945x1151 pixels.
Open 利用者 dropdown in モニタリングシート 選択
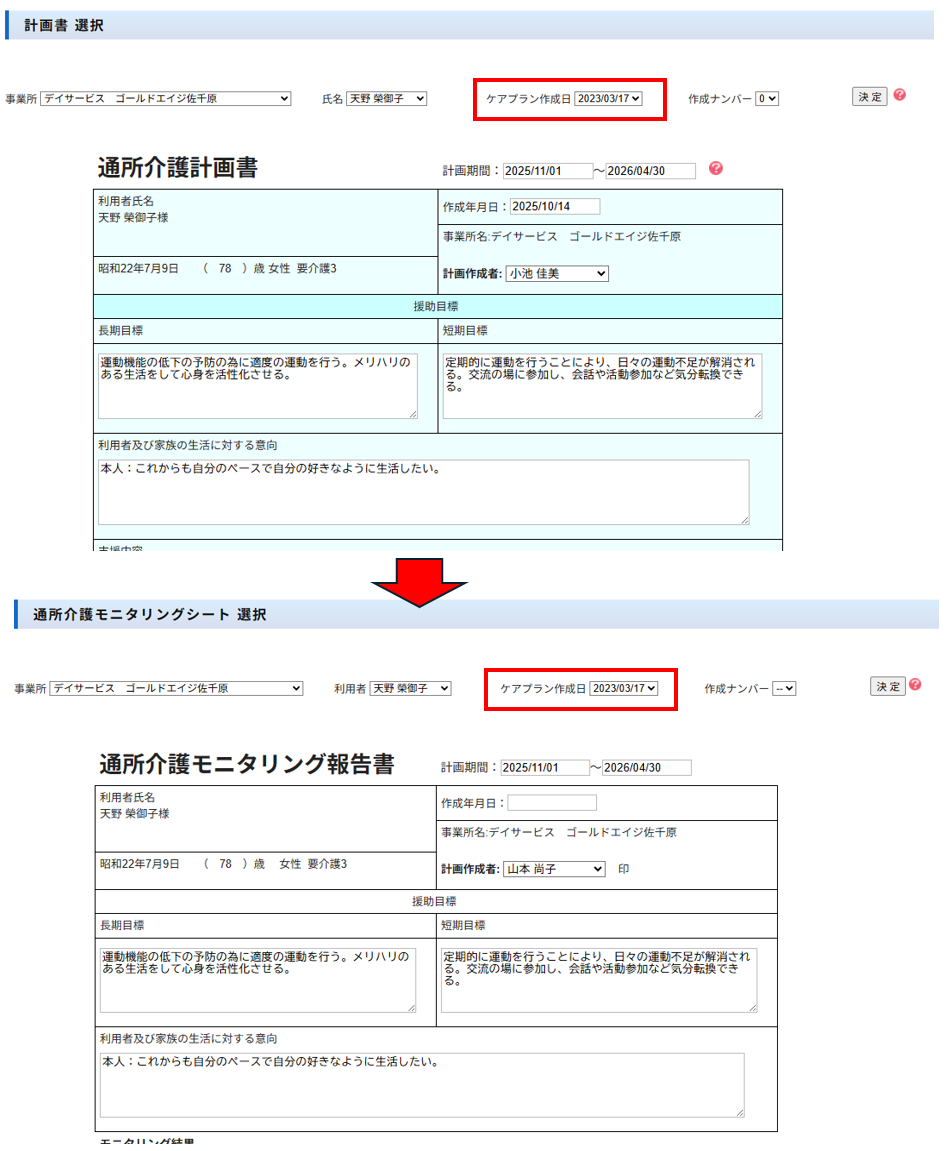(410, 689)
